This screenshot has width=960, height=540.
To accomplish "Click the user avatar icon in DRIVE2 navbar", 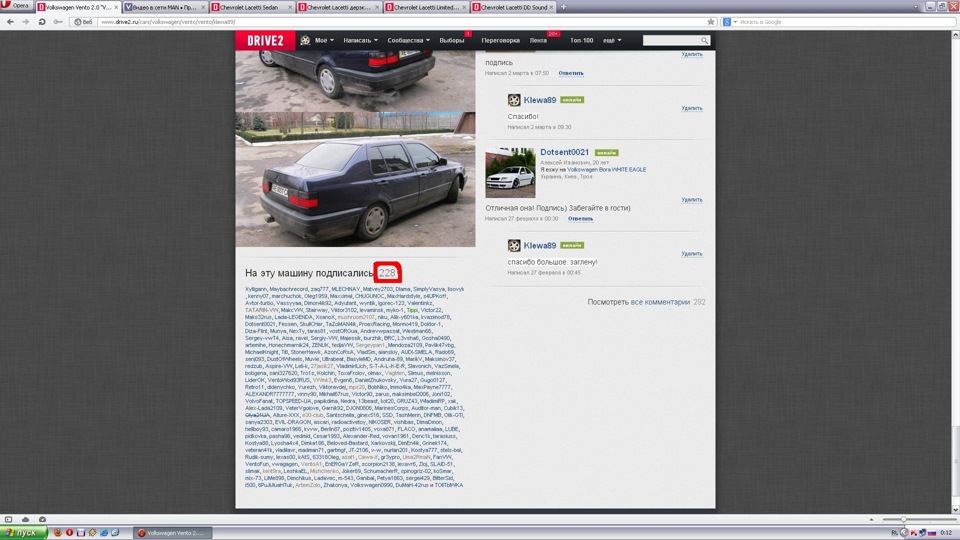I will pos(305,40).
